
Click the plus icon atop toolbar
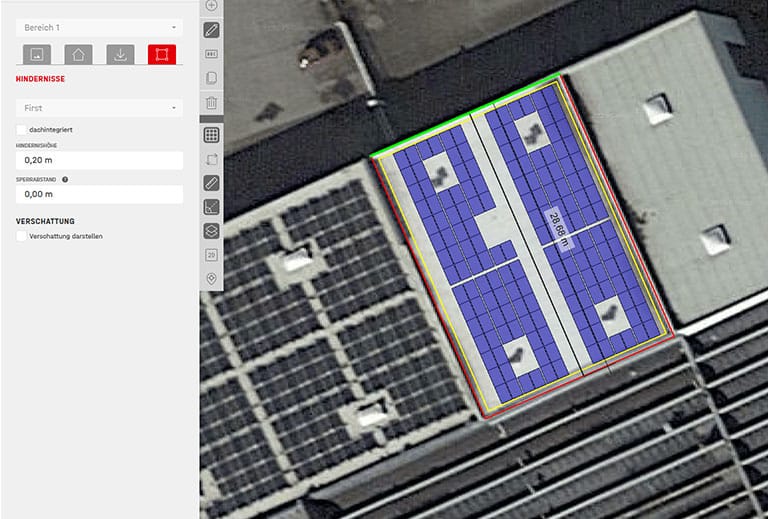tap(211, 6)
